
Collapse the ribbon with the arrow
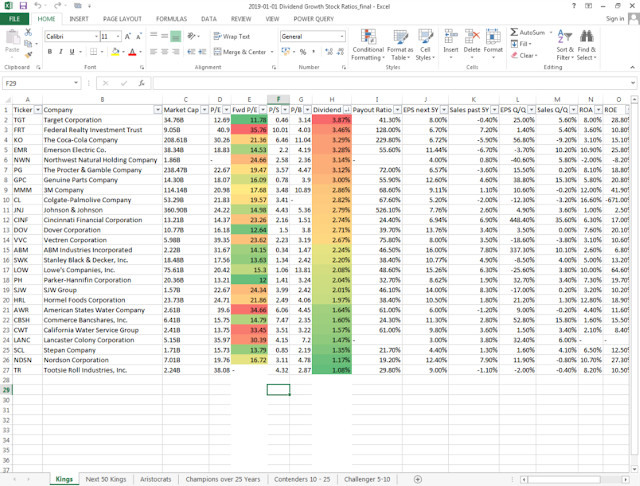coord(632,67)
